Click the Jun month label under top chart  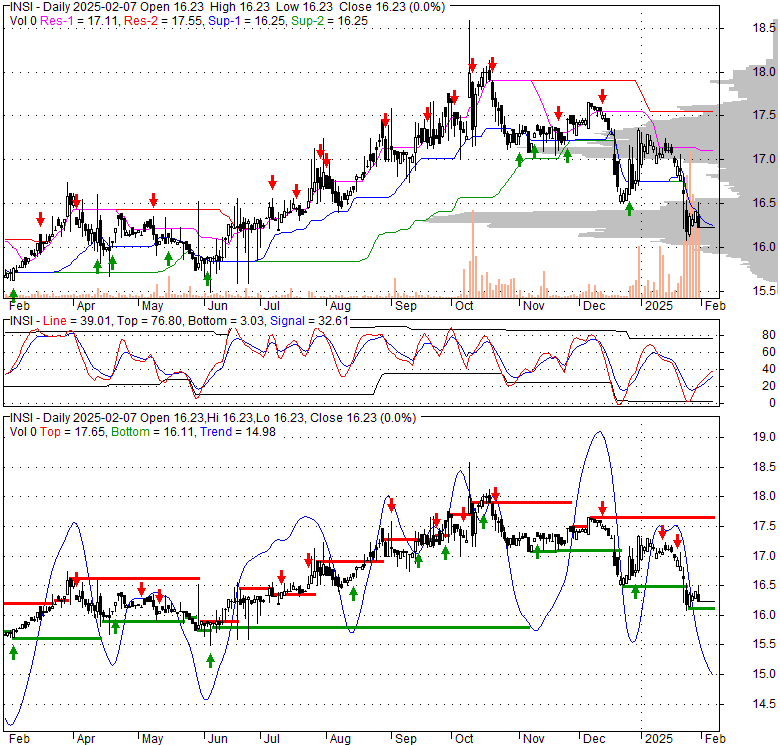coord(217,306)
